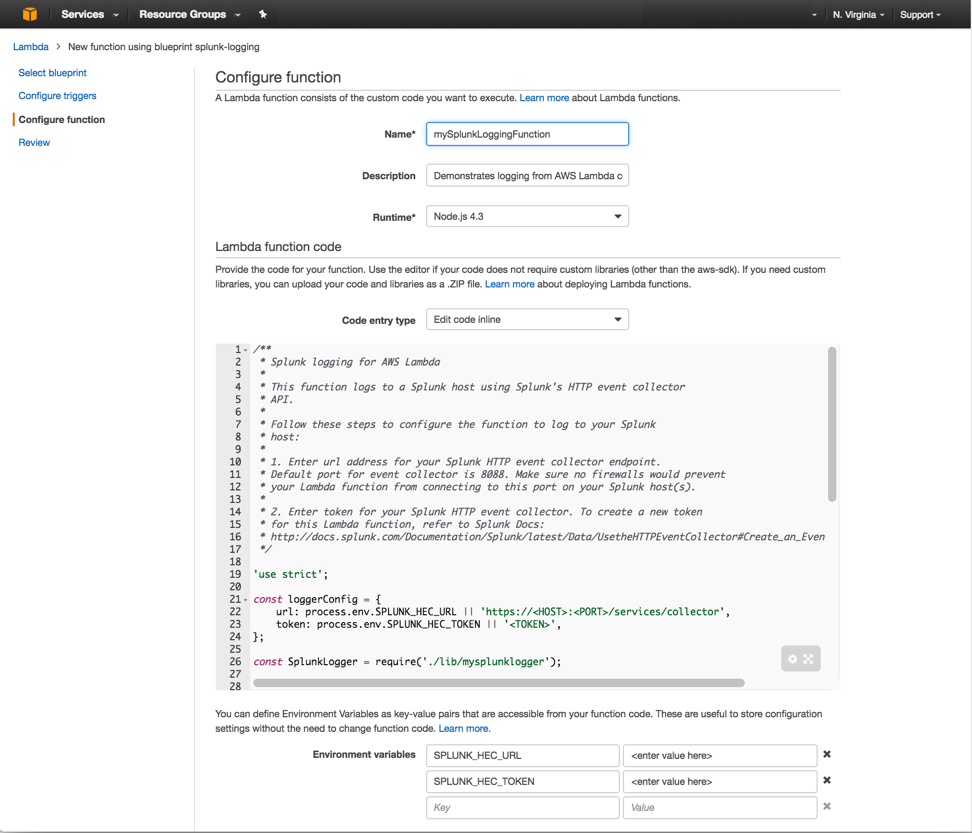Click the SPLUNK_HEC_URL value field
This screenshot has height=833, width=972.
click(720, 756)
